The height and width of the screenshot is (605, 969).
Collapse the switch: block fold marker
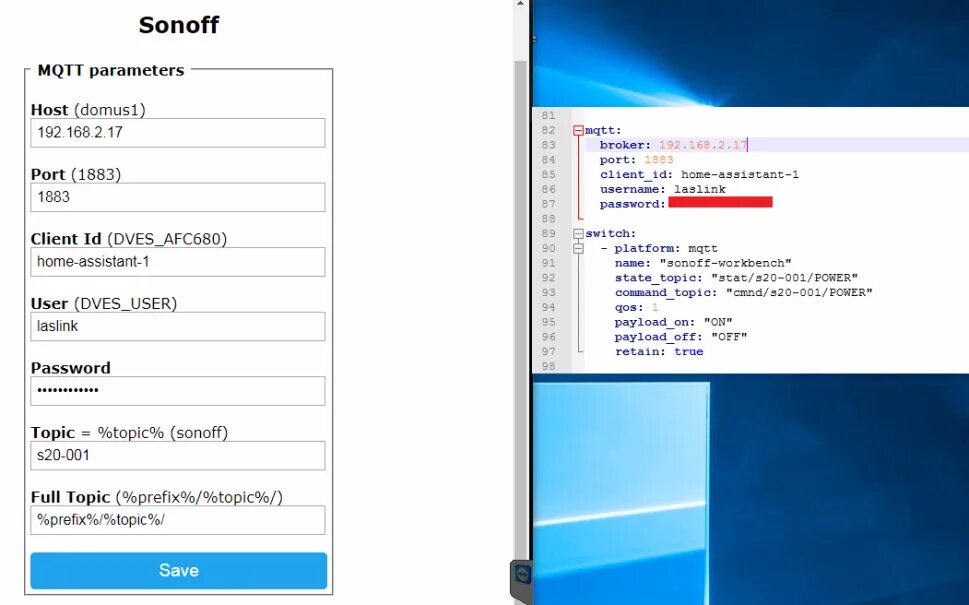[578, 234]
